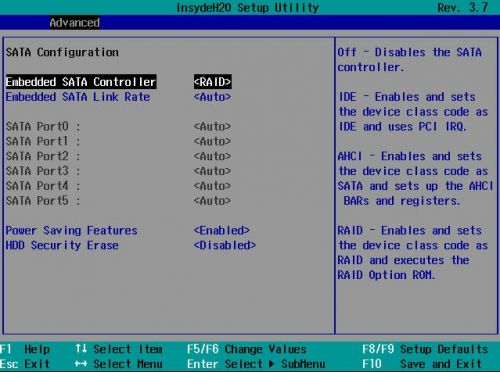Click F10 Save and Exit hint
500x372 pixels.
[x=422, y=364]
